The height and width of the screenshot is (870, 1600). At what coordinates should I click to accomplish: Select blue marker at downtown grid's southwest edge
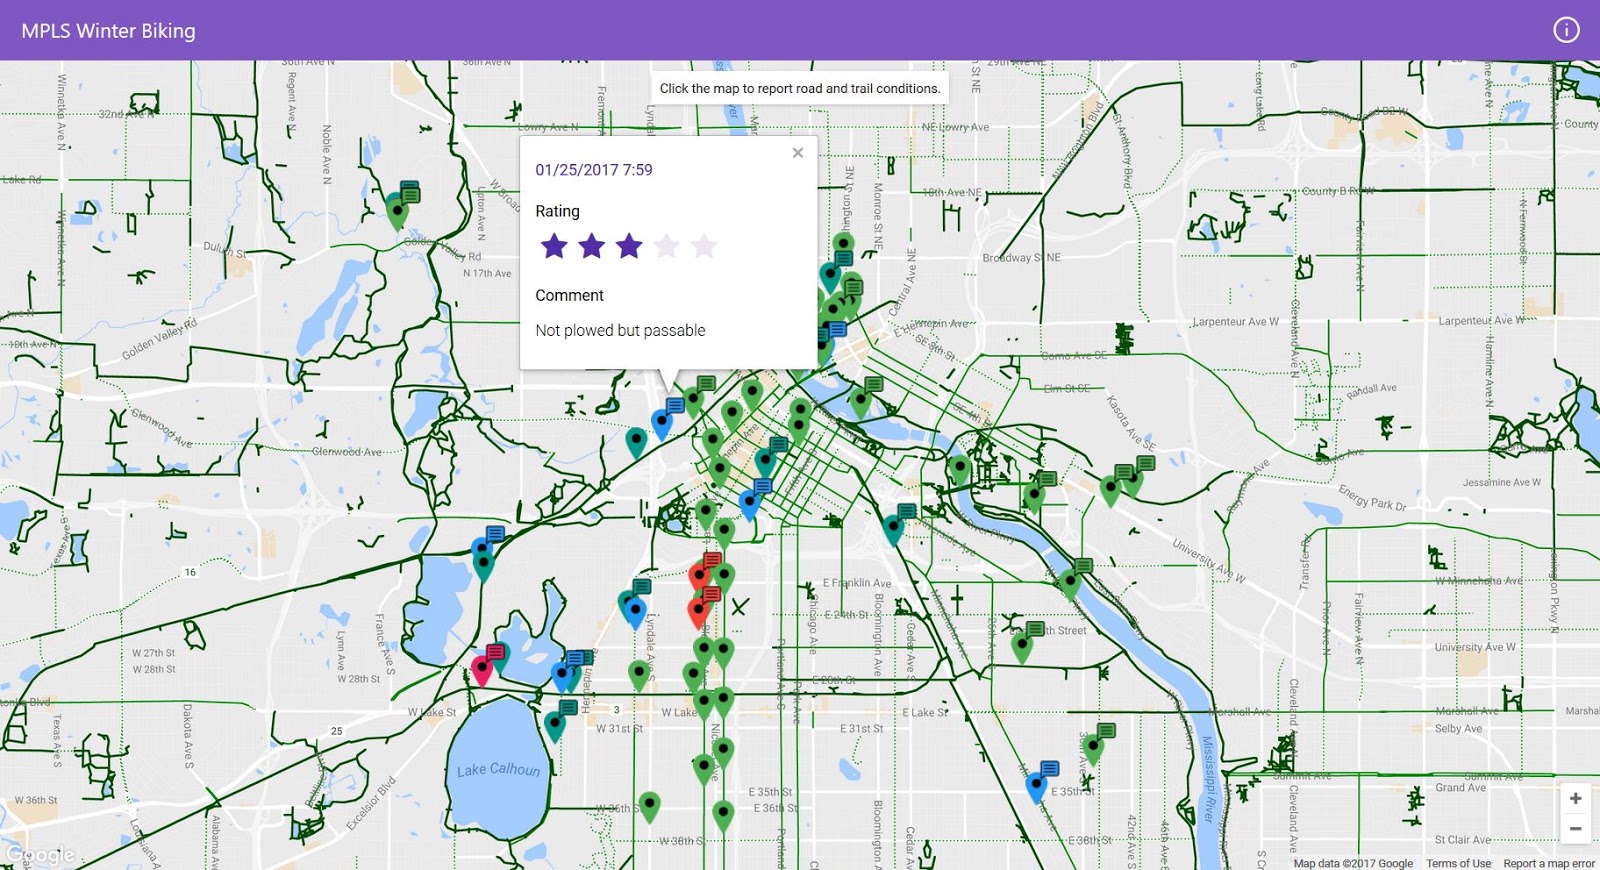click(x=749, y=505)
